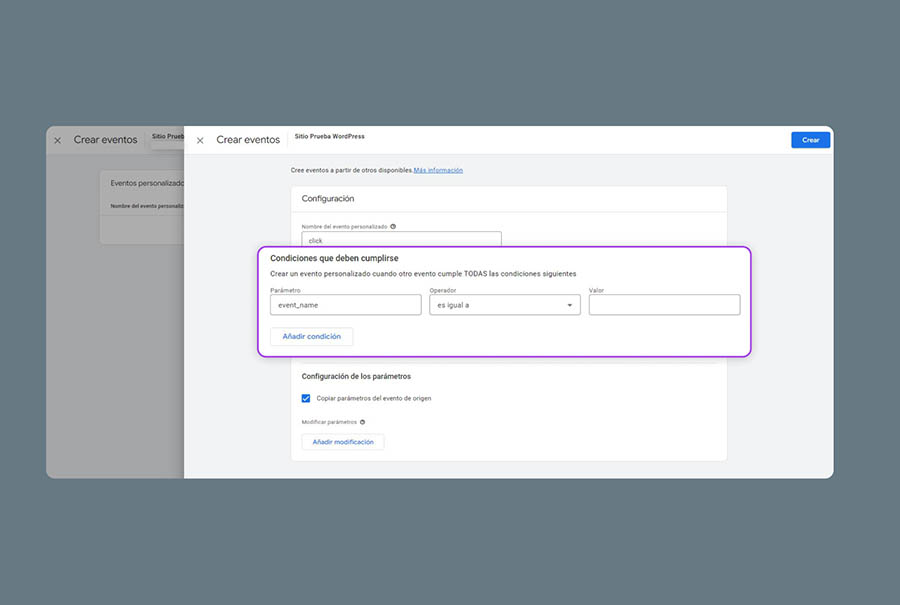Click the Operador dropdown arrow

569,305
